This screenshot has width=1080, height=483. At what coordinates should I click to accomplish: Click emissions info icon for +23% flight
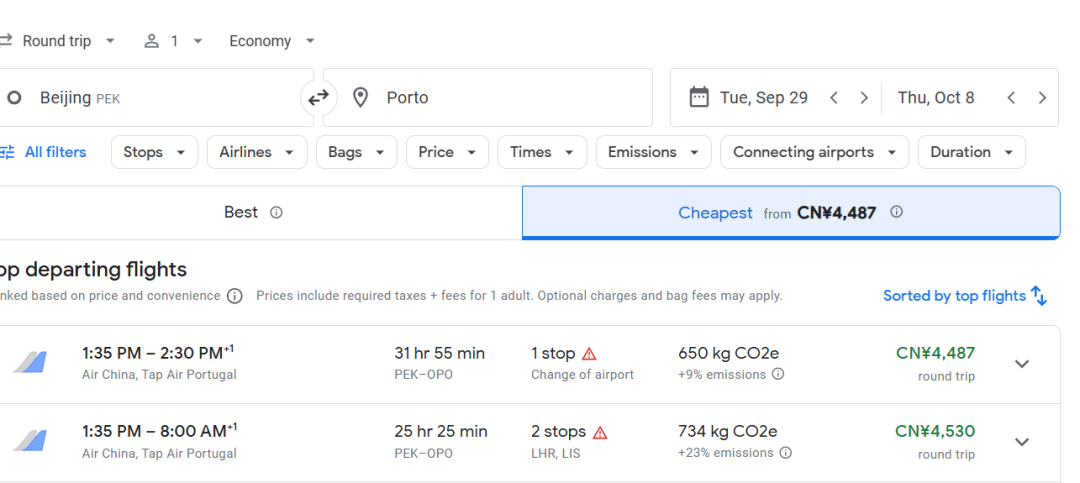click(786, 453)
